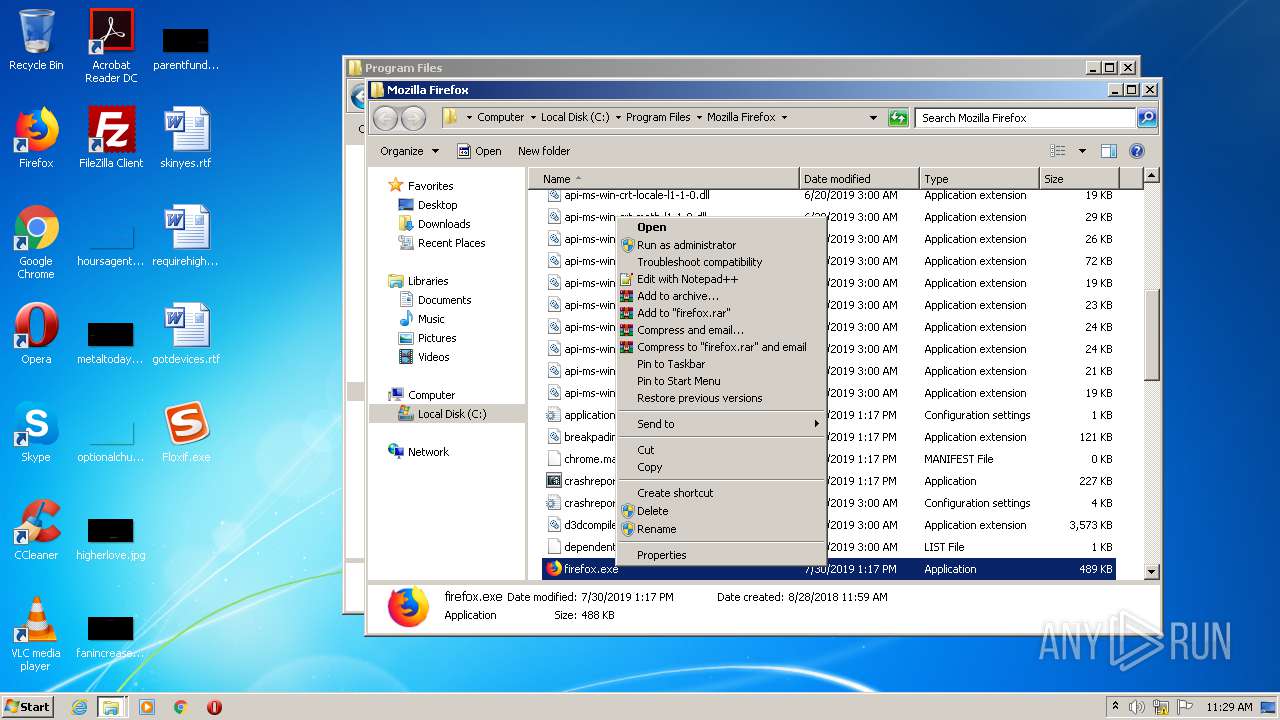Click the taskbar clock 11:29 AM
Screen dimensions: 1280x720
[1229, 707]
